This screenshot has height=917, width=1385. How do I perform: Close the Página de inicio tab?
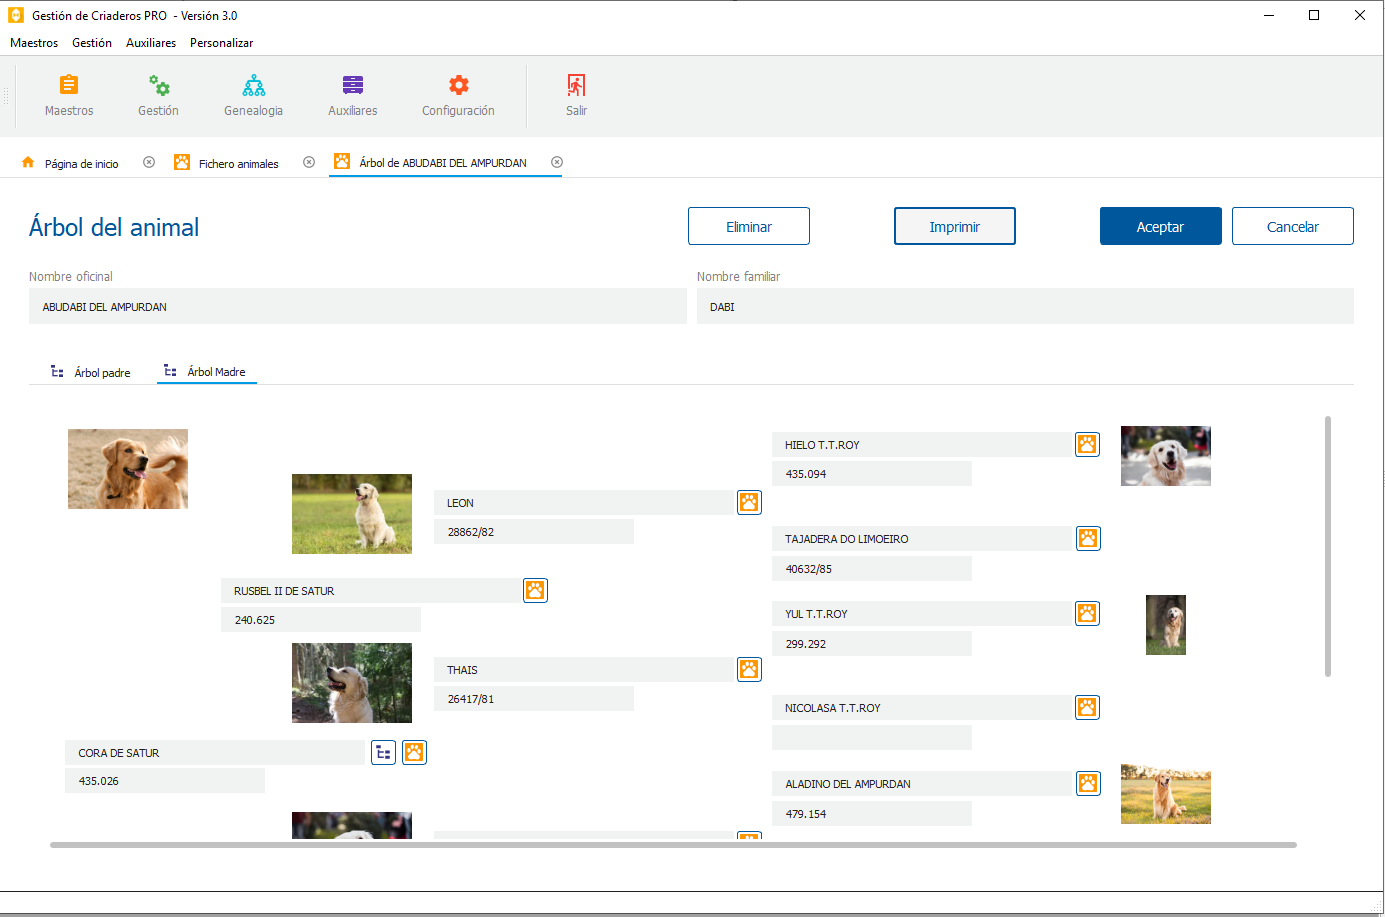pos(149,162)
